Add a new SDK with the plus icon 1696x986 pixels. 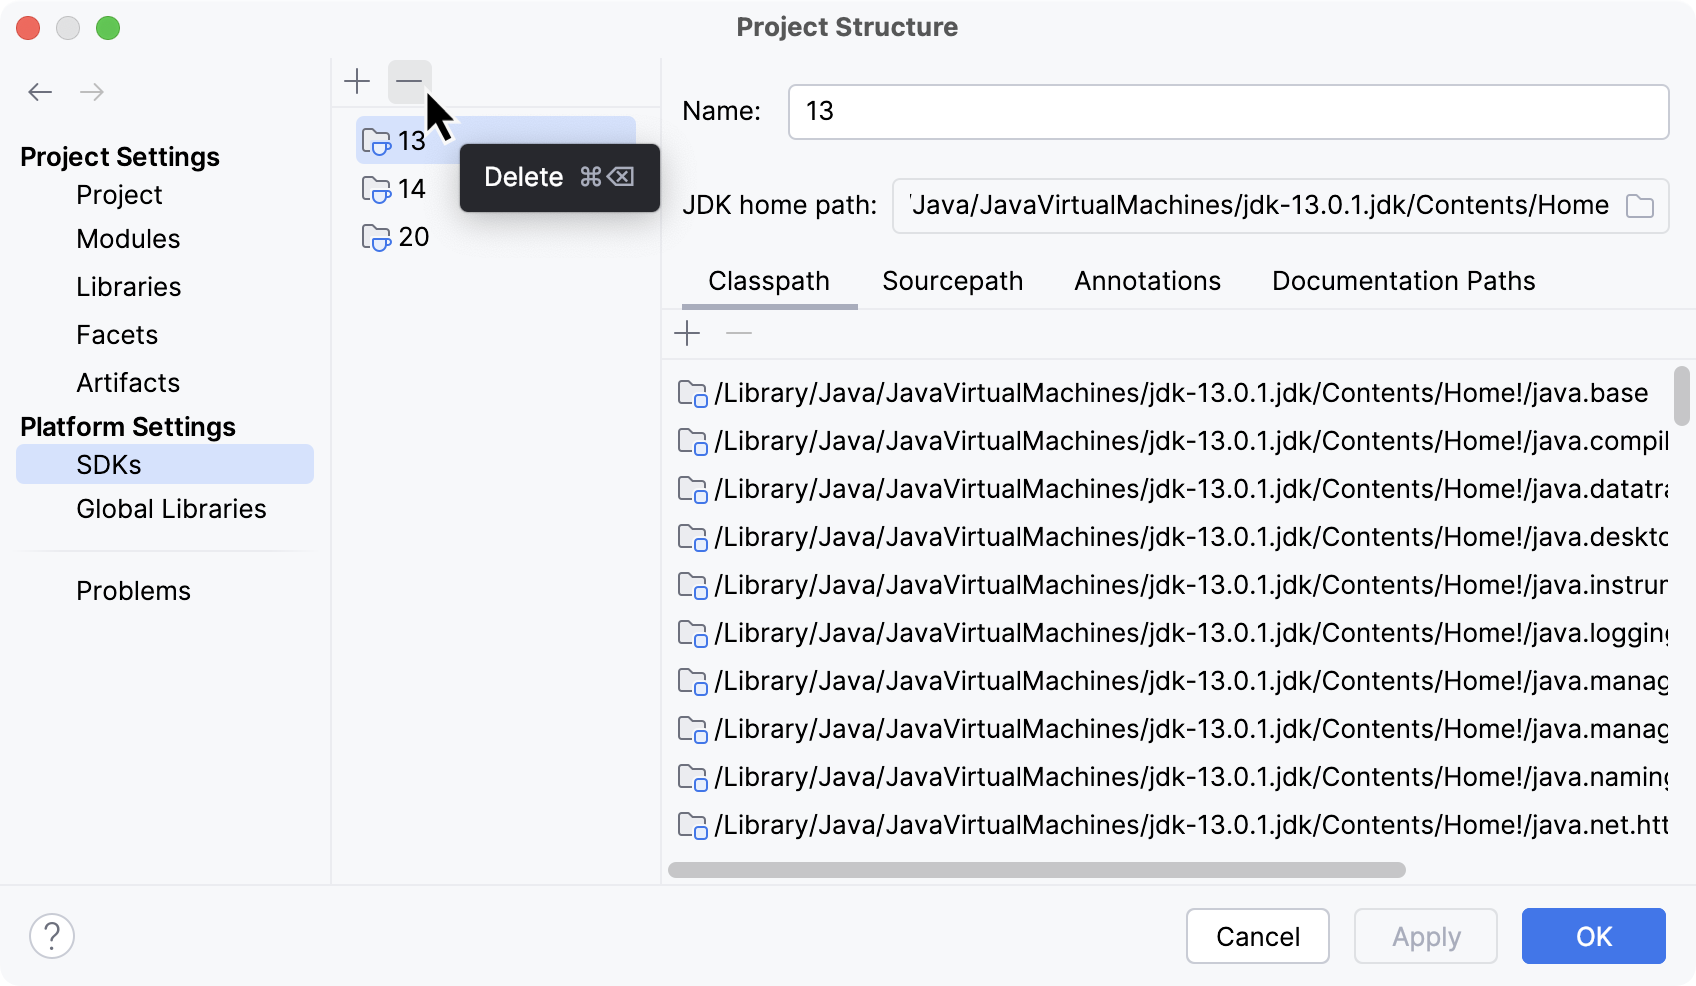(x=357, y=81)
